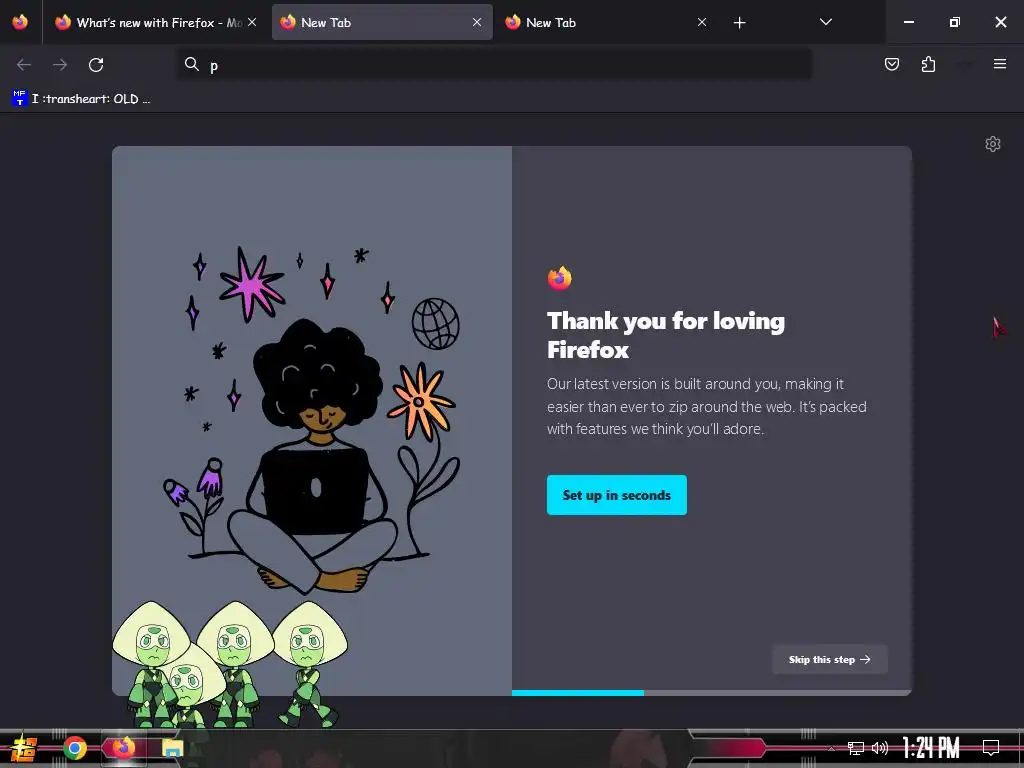Screen dimensions: 1024x768
Task: Click the search magnifier icon in address bar
Action: point(191,64)
